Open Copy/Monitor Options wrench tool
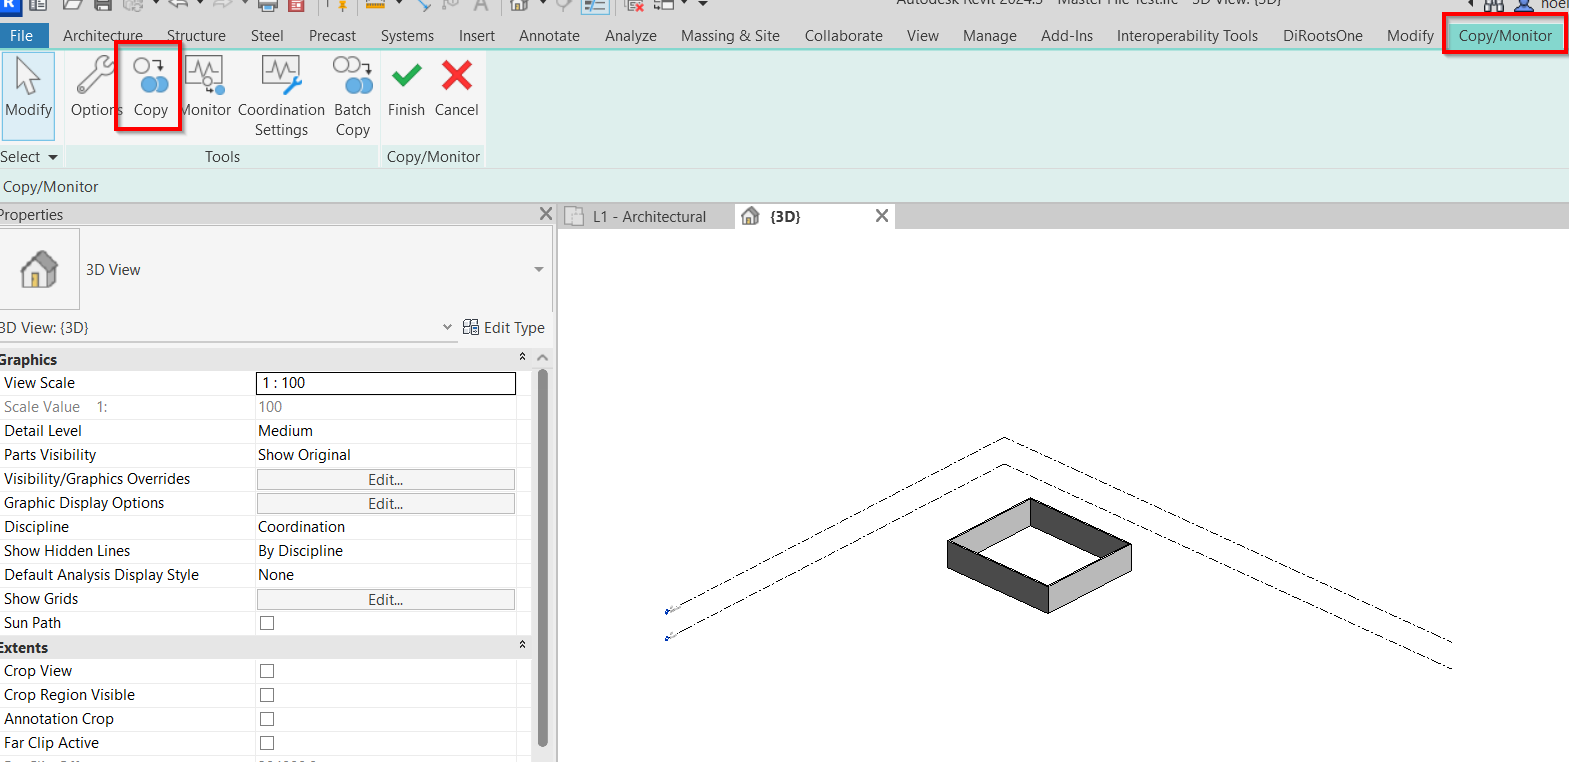The width and height of the screenshot is (1569, 762). [95, 88]
